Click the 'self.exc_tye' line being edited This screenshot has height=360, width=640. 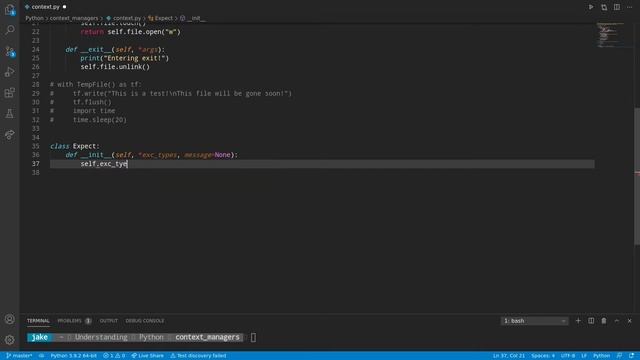click(104, 164)
